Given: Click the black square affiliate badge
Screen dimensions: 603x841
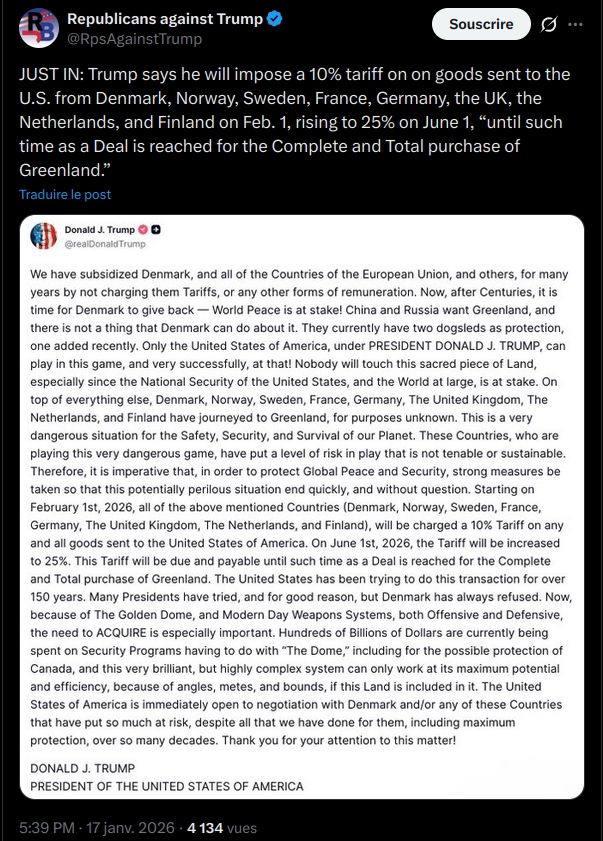Looking at the screenshot, I should (x=156, y=230).
